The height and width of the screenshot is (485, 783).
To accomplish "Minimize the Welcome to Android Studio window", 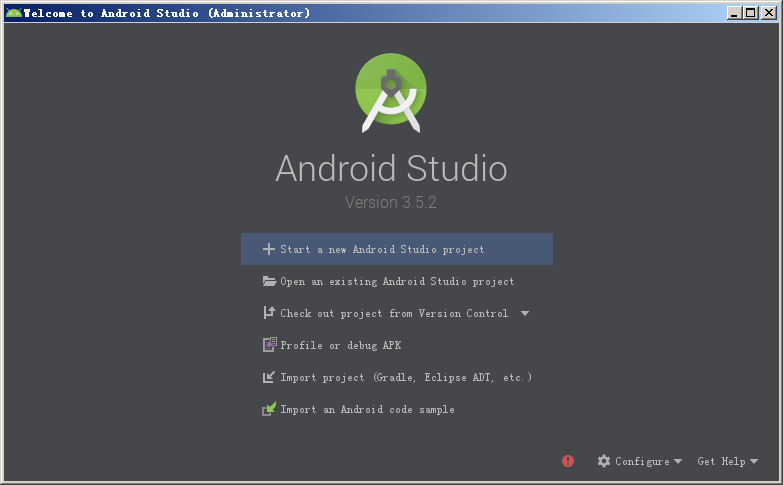I will pyautogui.click(x=734, y=13).
